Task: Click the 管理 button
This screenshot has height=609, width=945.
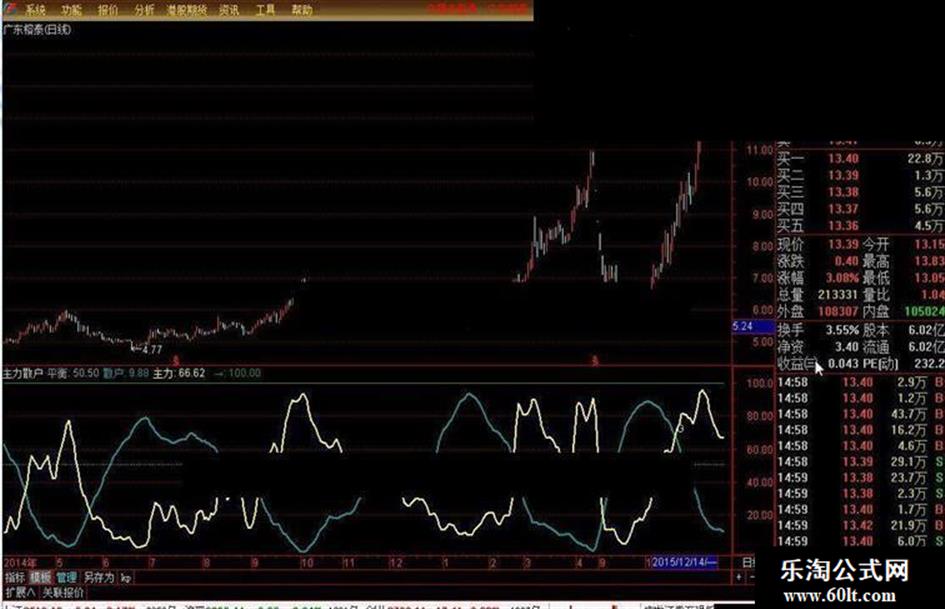Action: click(x=66, y=578)
